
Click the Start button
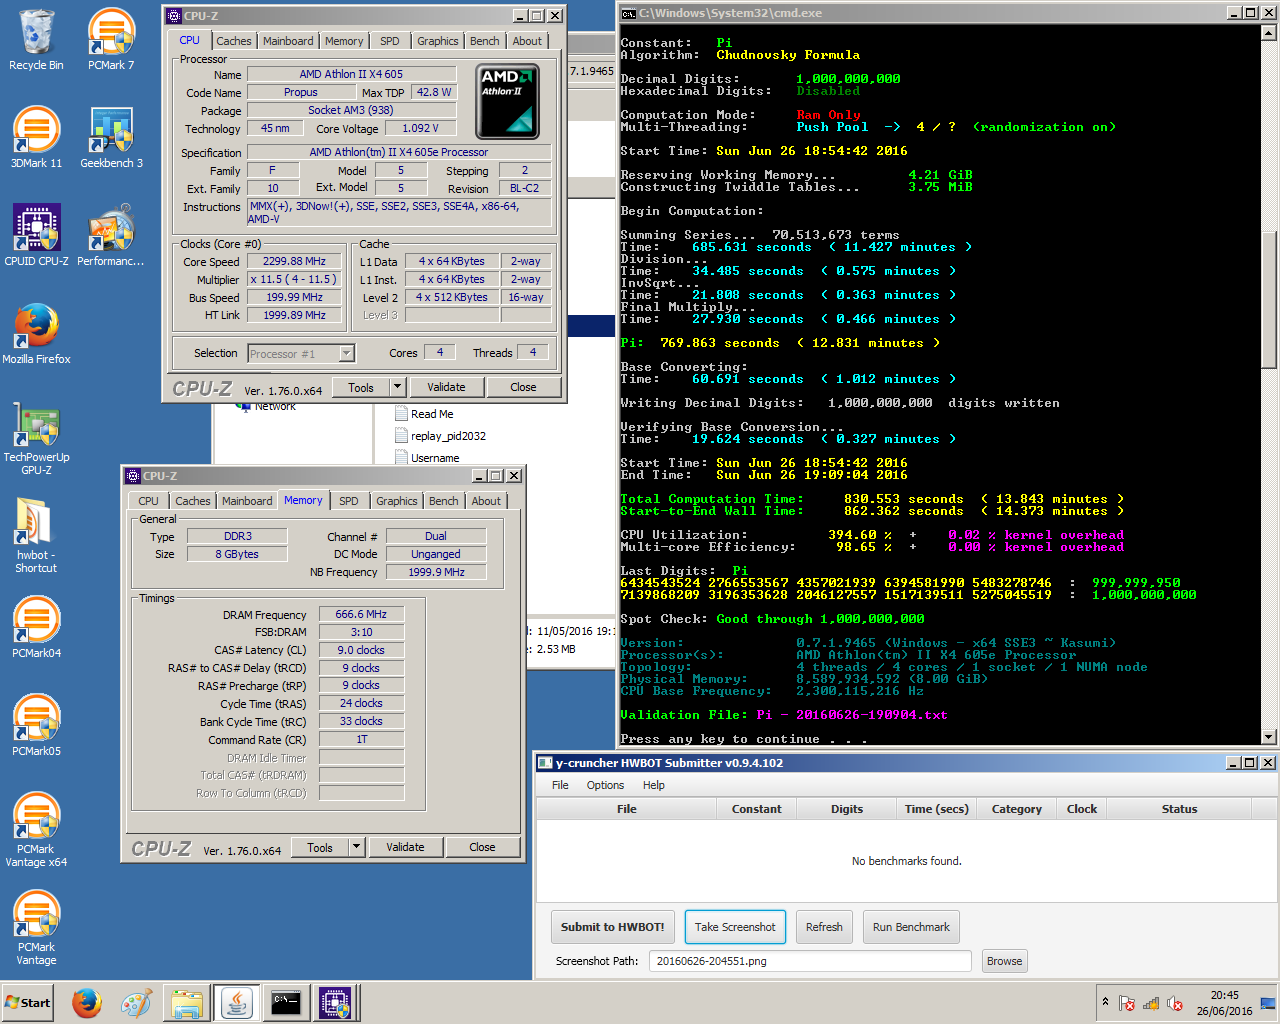tap(28, 1003)
